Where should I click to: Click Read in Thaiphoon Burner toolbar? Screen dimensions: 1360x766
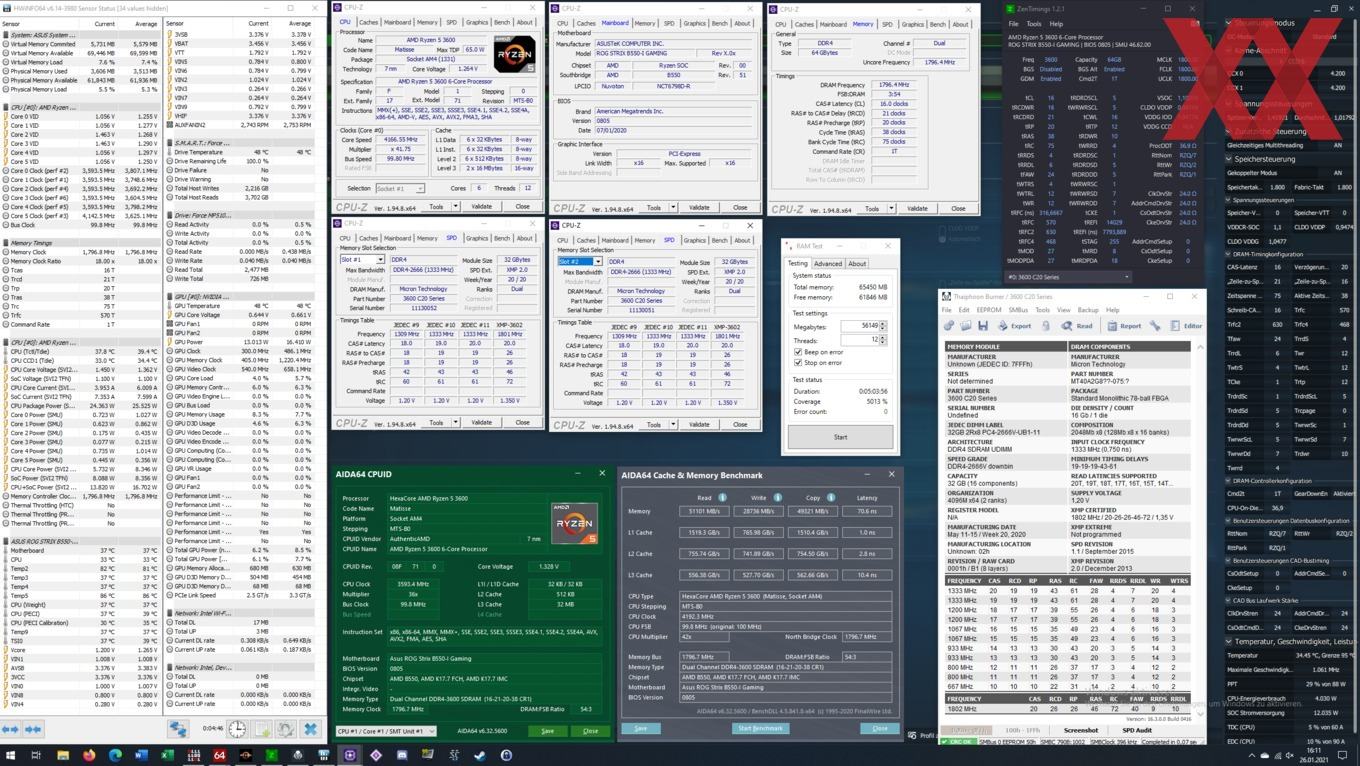click(1078, 326)
